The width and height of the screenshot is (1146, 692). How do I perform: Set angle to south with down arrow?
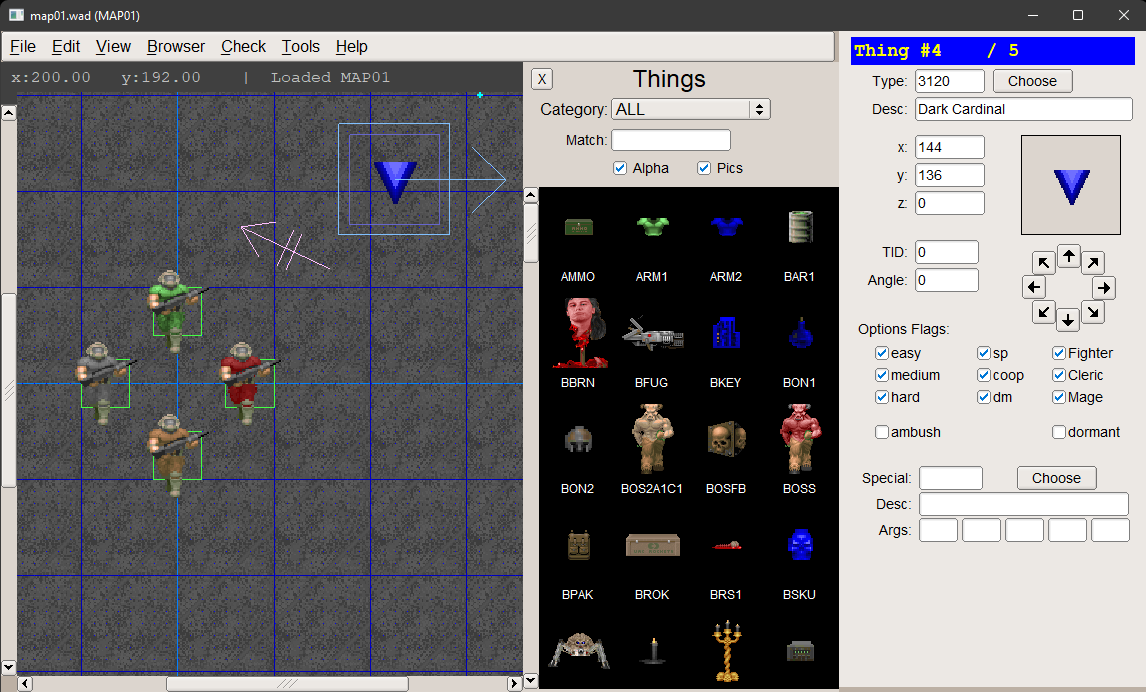click(x=1068, y=320)
